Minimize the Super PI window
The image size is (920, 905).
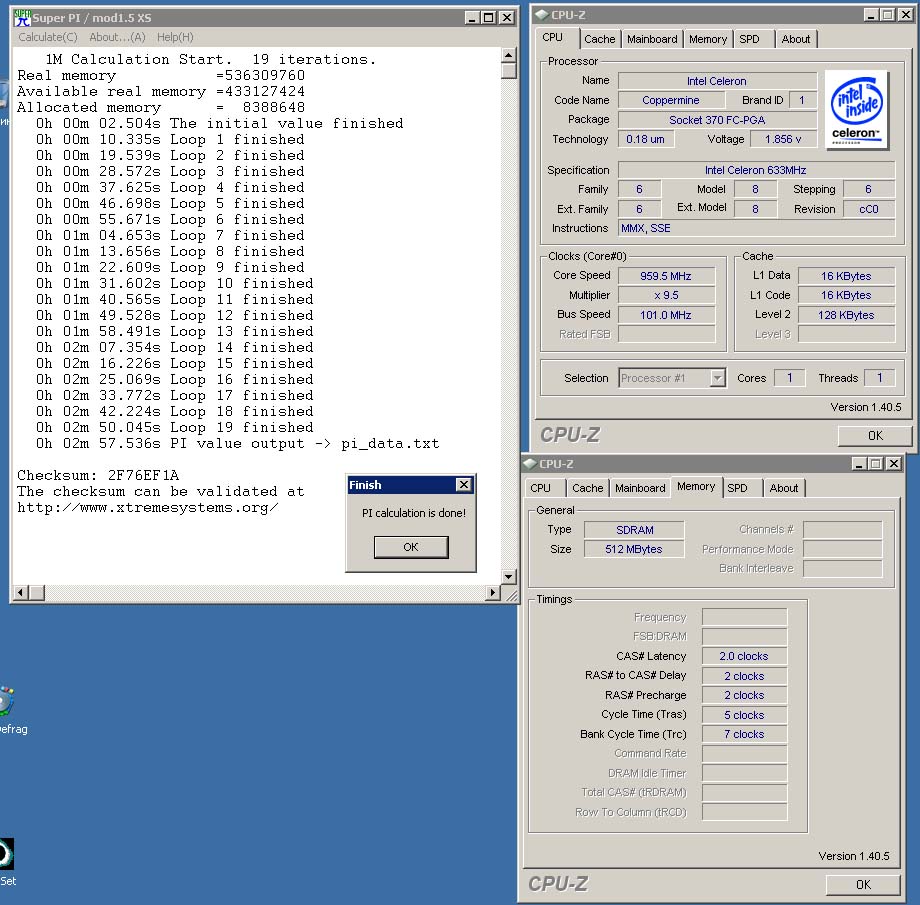point(472,18)
